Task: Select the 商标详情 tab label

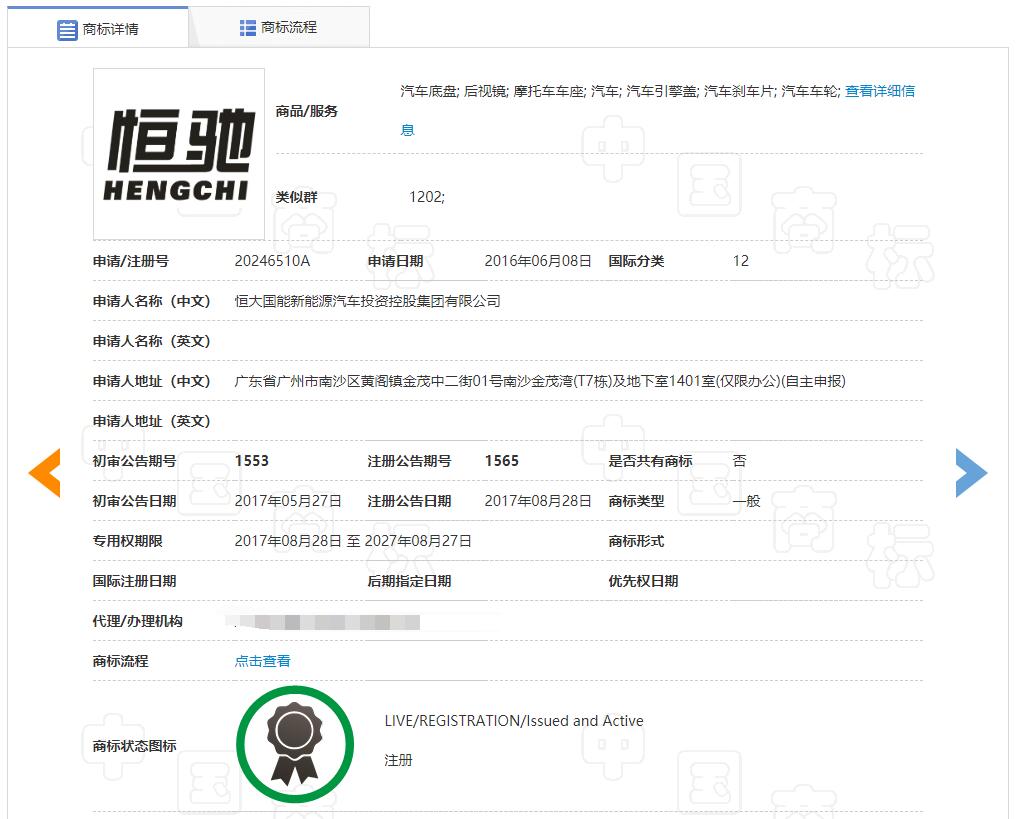Action: 111,29
